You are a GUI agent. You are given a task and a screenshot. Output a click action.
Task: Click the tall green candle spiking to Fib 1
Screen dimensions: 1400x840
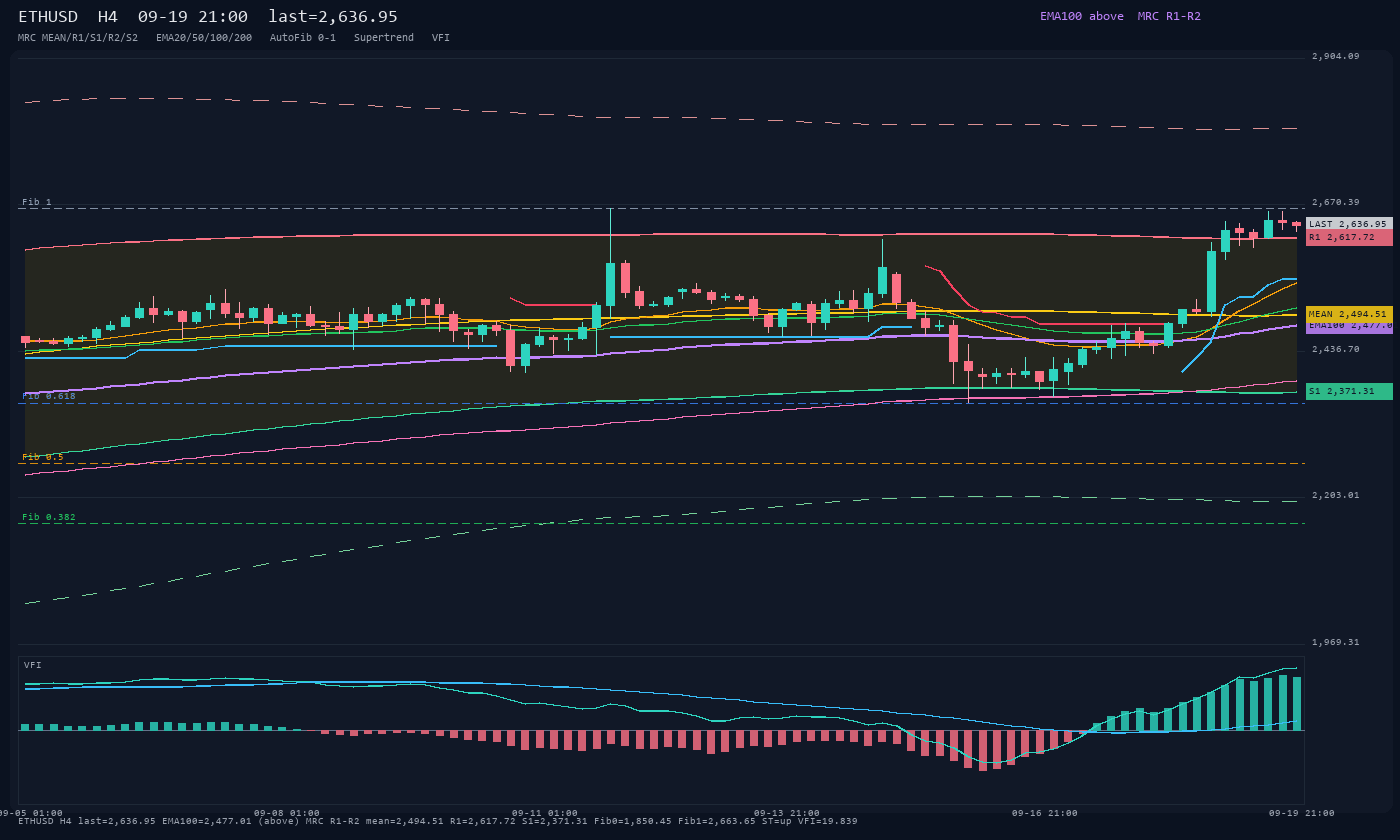(x=610, y=284)
